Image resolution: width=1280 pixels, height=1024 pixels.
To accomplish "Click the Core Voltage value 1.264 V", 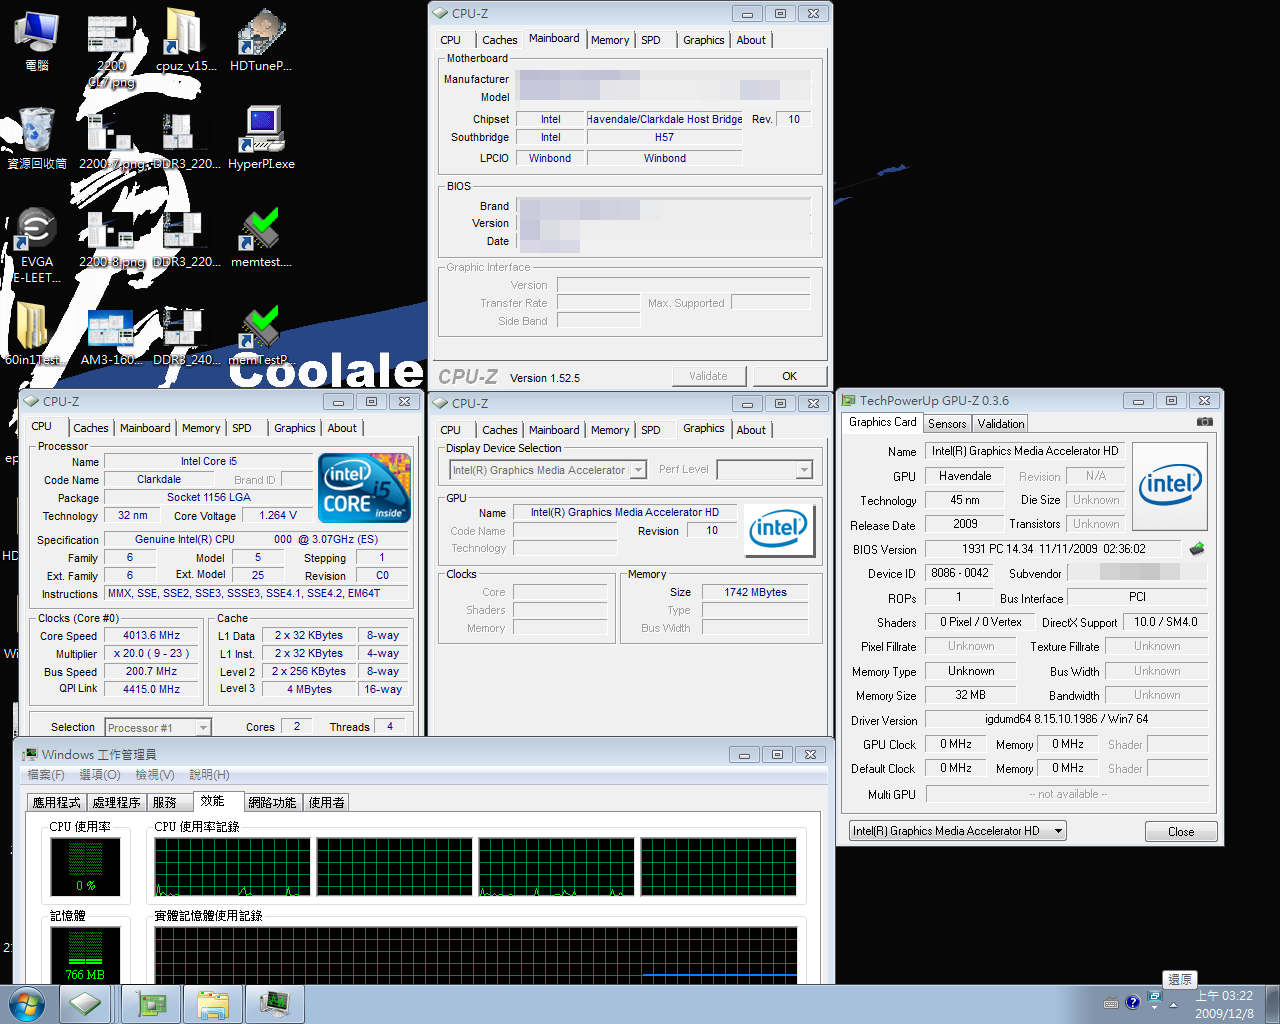I will click(278, 515).
